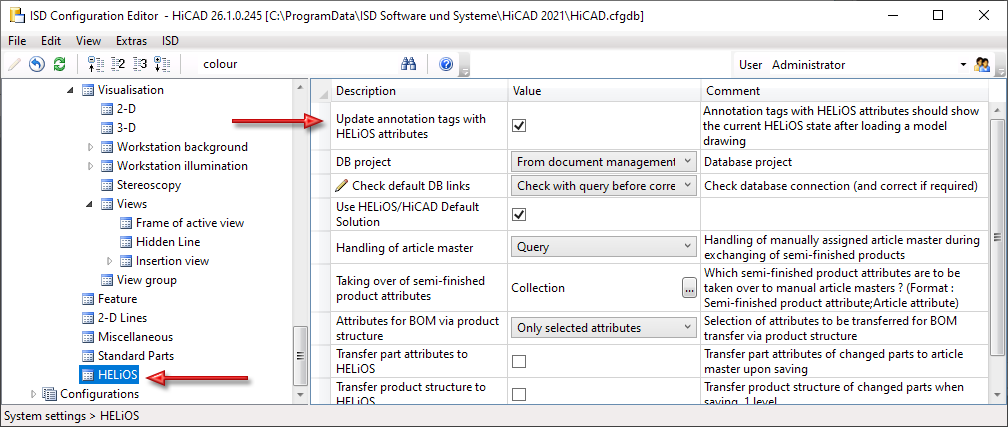The image size is (1008, 427).
Task: Click the undo (blue arrow) toolbar icon
Action: [36, 64]
